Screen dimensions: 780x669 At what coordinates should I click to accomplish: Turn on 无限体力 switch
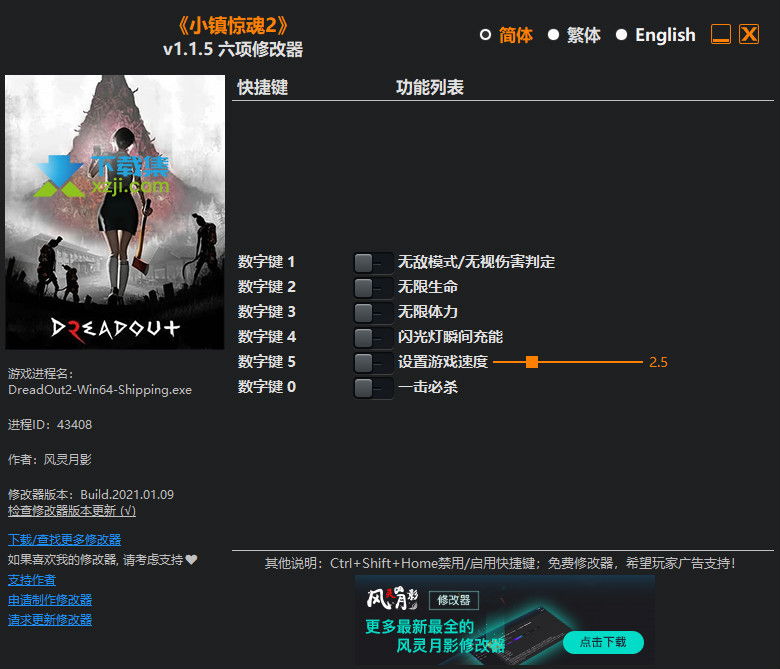click(373, 313)
